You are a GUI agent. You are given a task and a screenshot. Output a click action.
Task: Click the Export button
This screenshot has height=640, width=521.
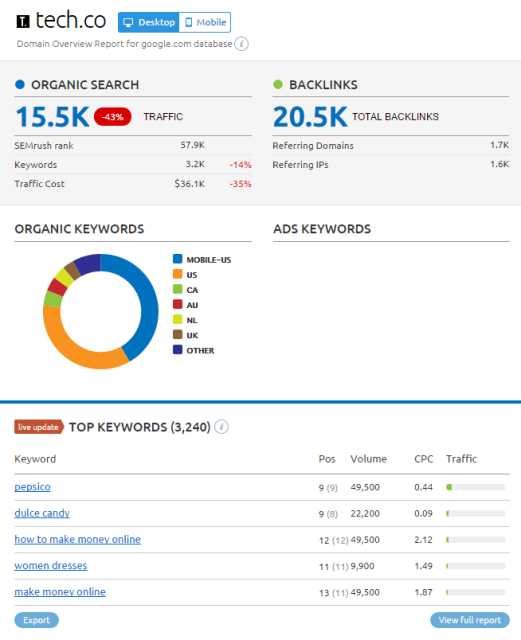click(x=36, y=620)
